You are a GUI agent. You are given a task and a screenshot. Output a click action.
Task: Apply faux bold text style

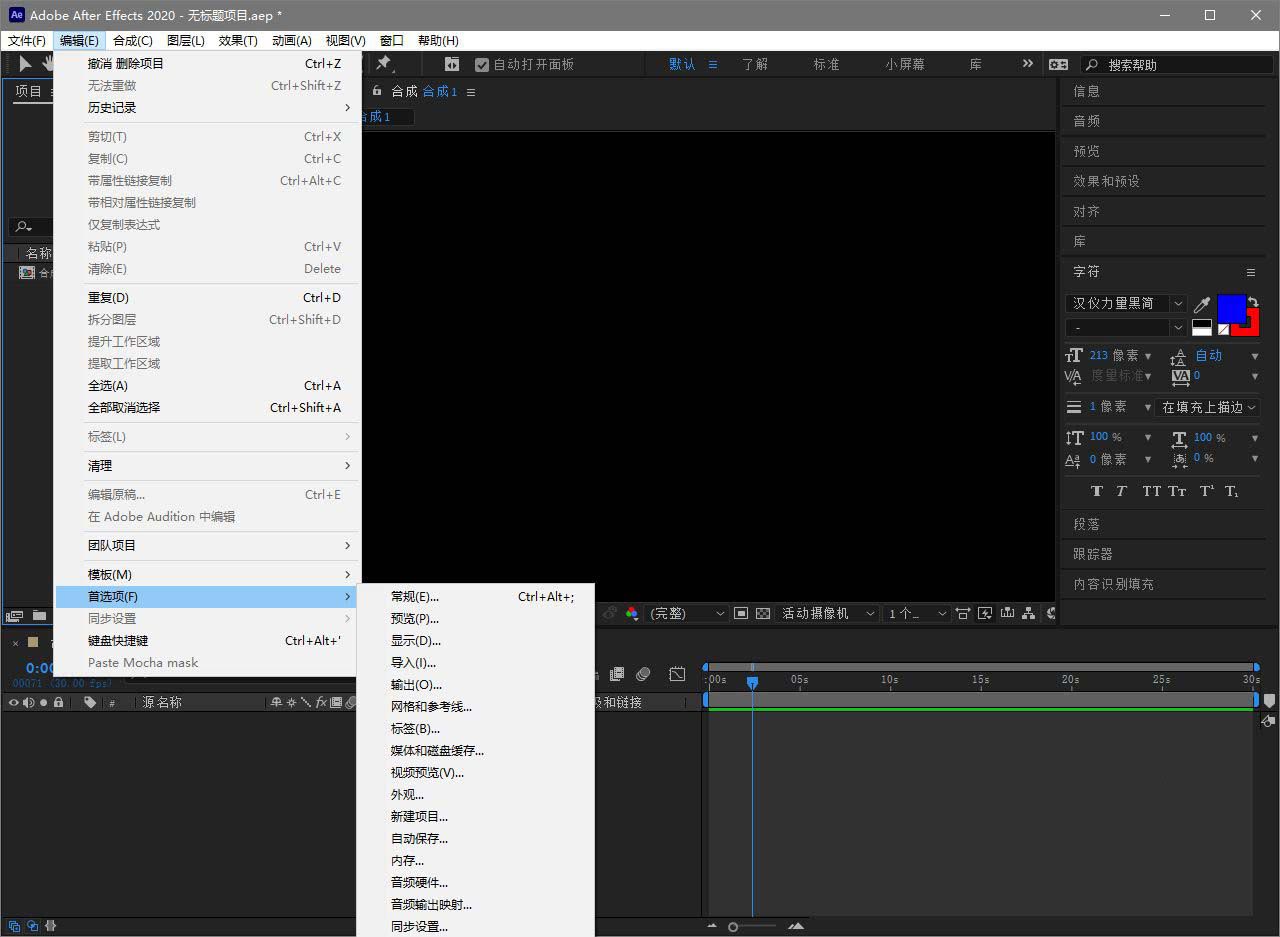click(x=1097, y=491)
